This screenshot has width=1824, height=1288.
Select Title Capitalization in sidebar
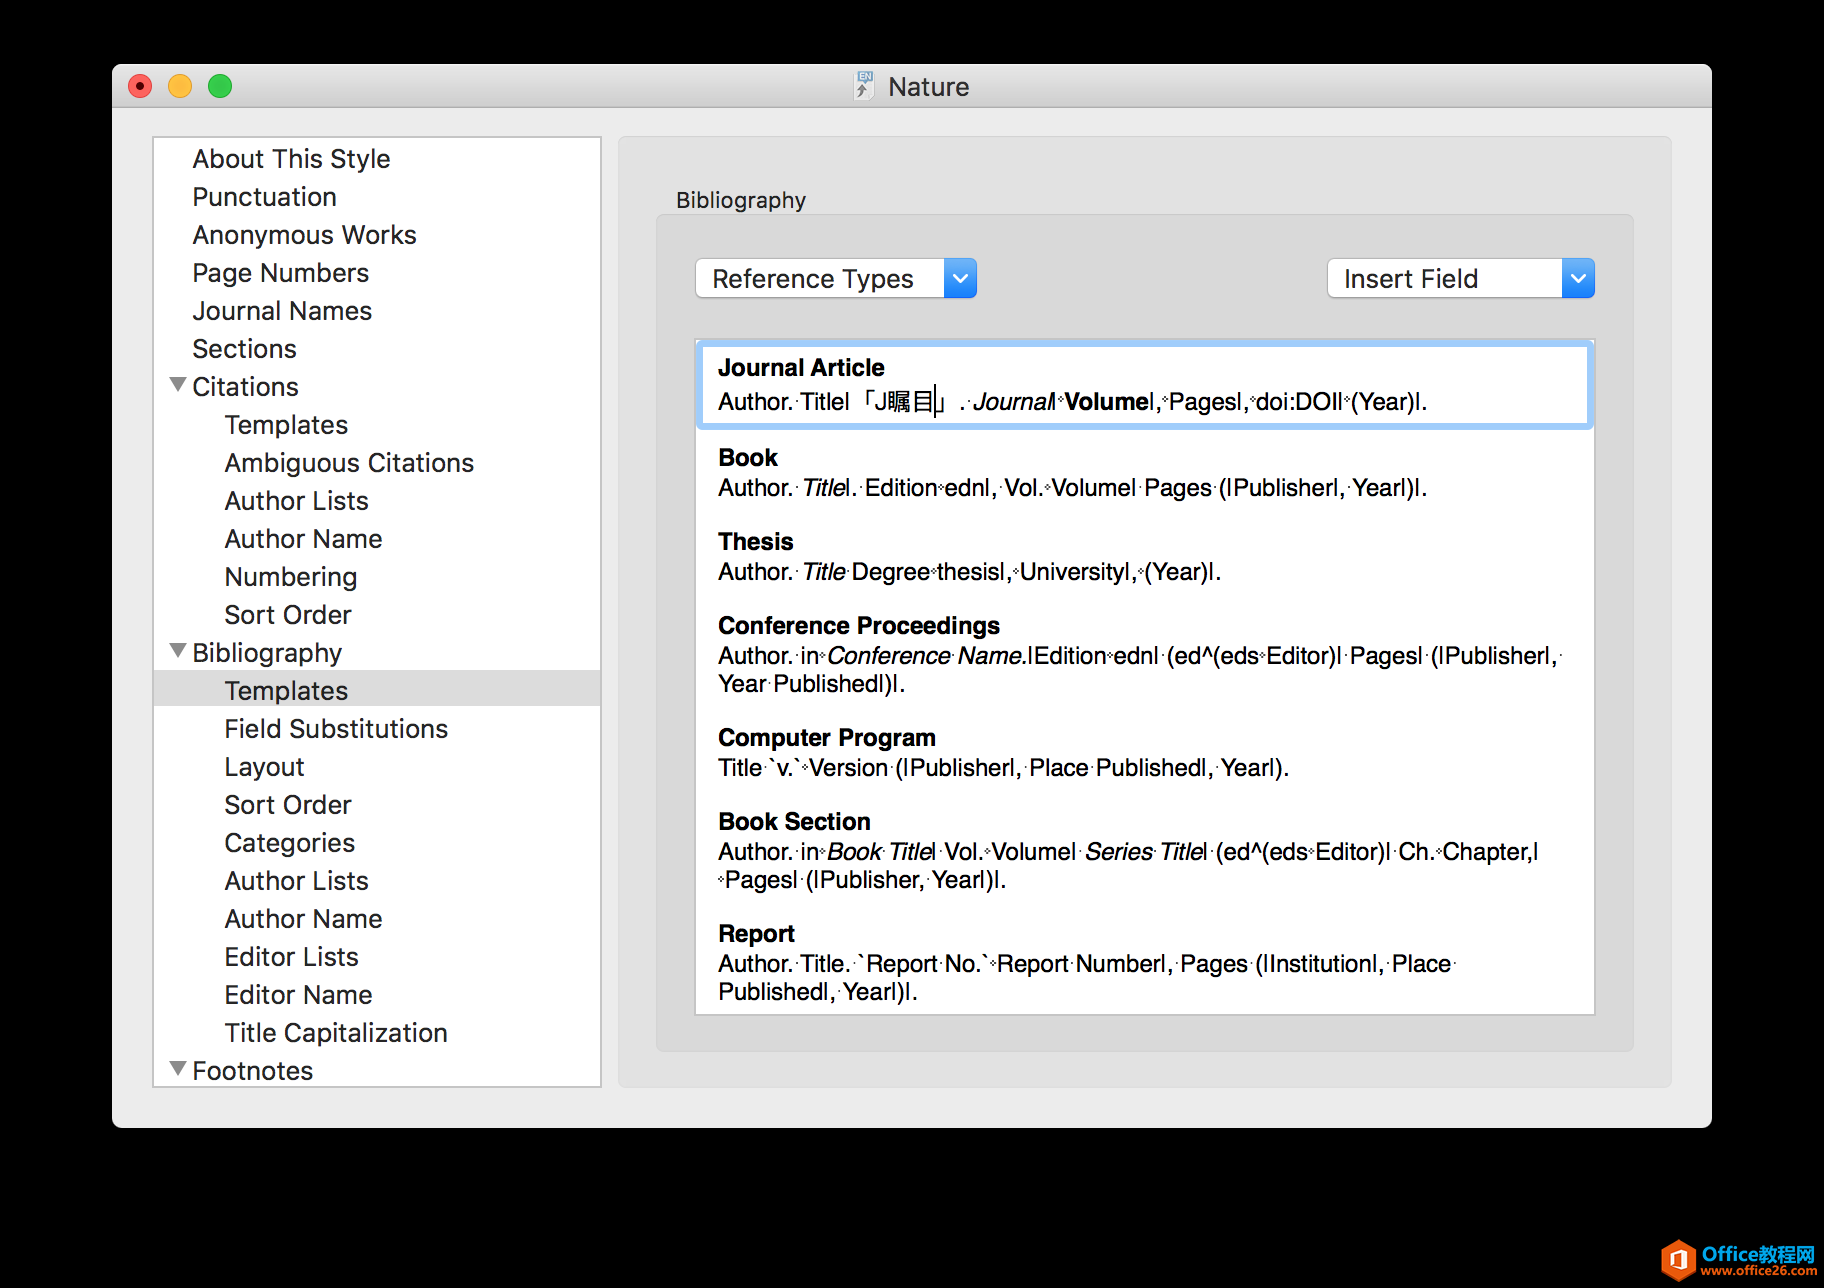pos(336,1033)
